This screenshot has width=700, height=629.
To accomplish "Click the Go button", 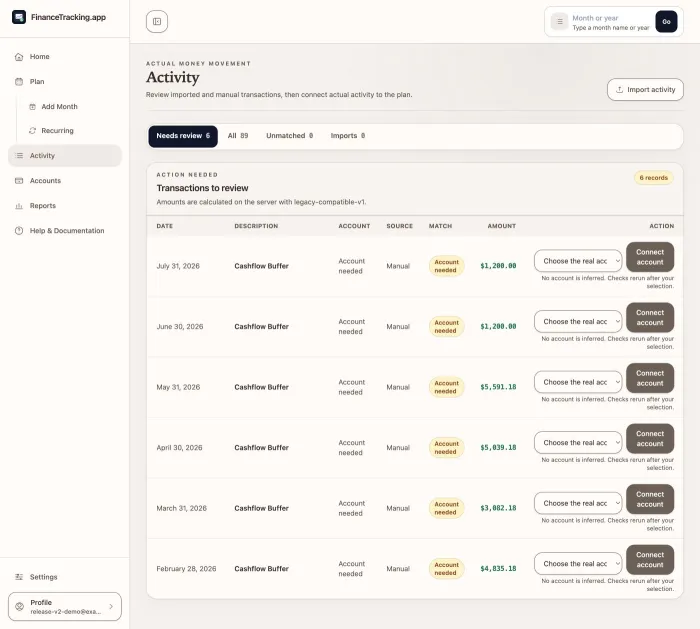I will pyautogui.click(x=666, y=21).
